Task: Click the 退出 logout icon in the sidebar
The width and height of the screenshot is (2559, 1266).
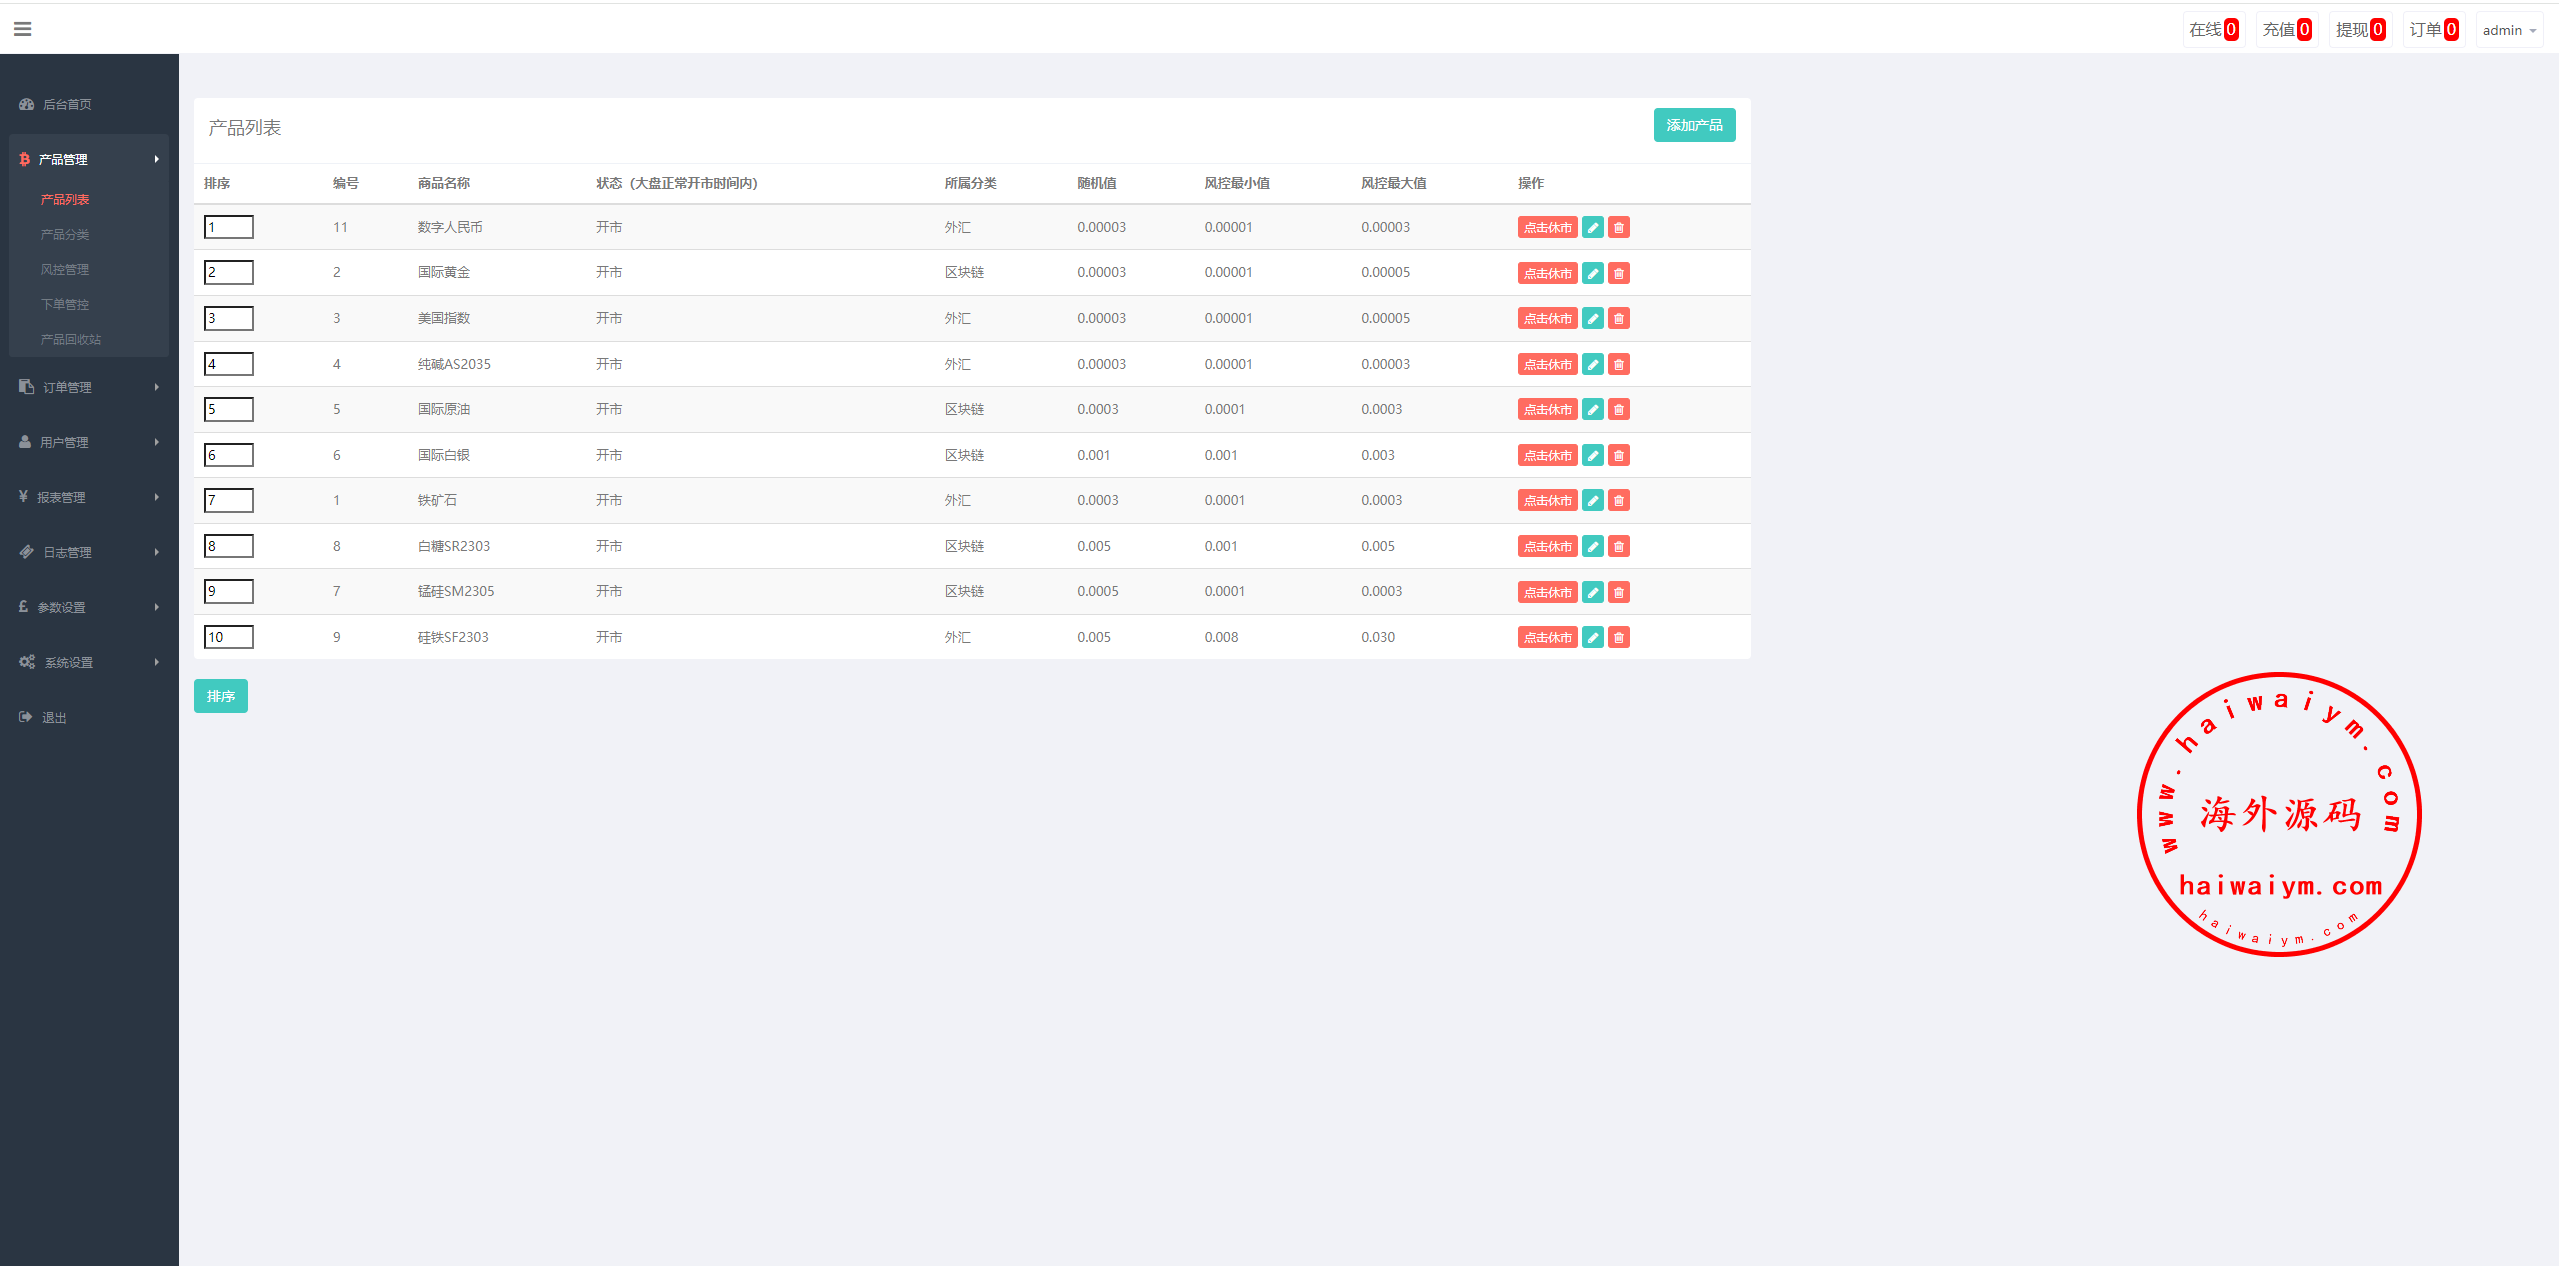Action: (x=26, y=717)
